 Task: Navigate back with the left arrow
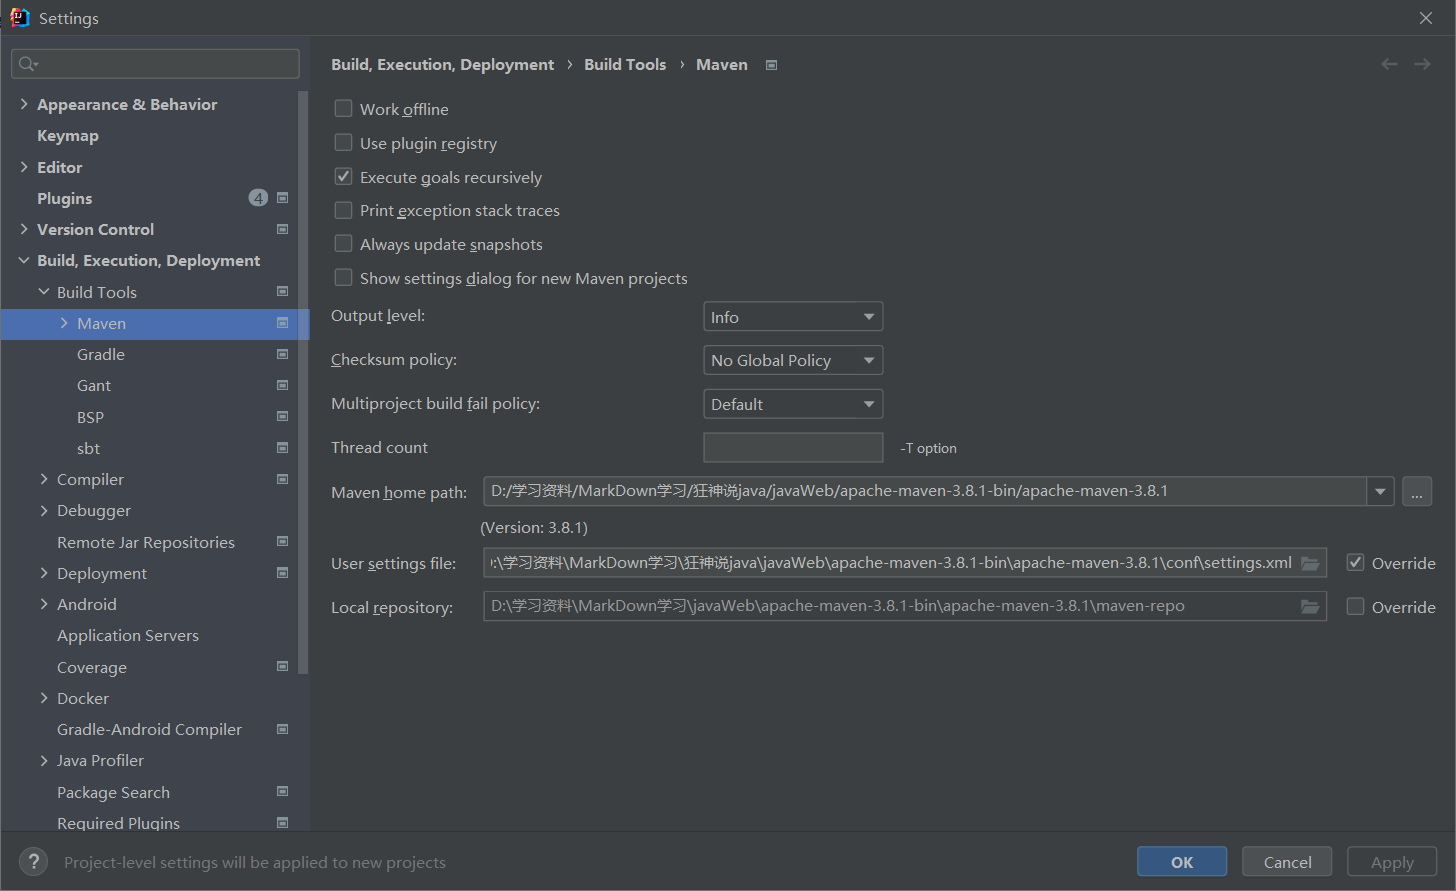[x=1389, y=64]
